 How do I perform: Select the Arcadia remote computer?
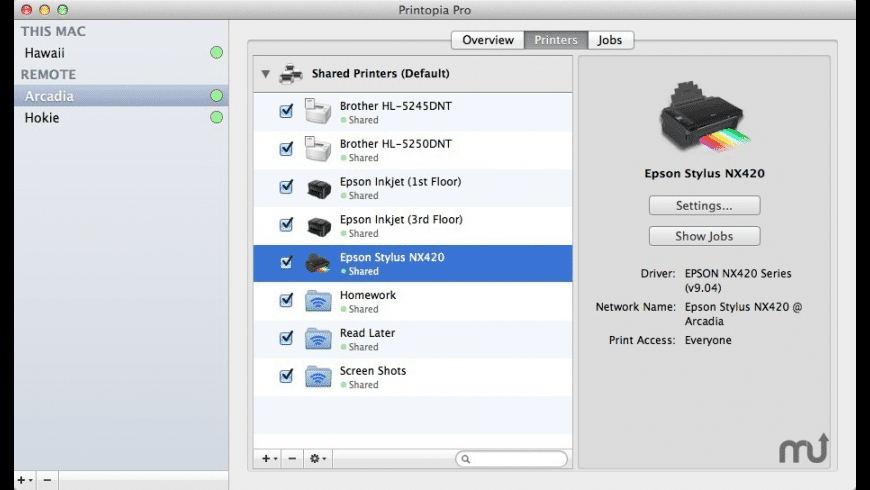[121, 96]
